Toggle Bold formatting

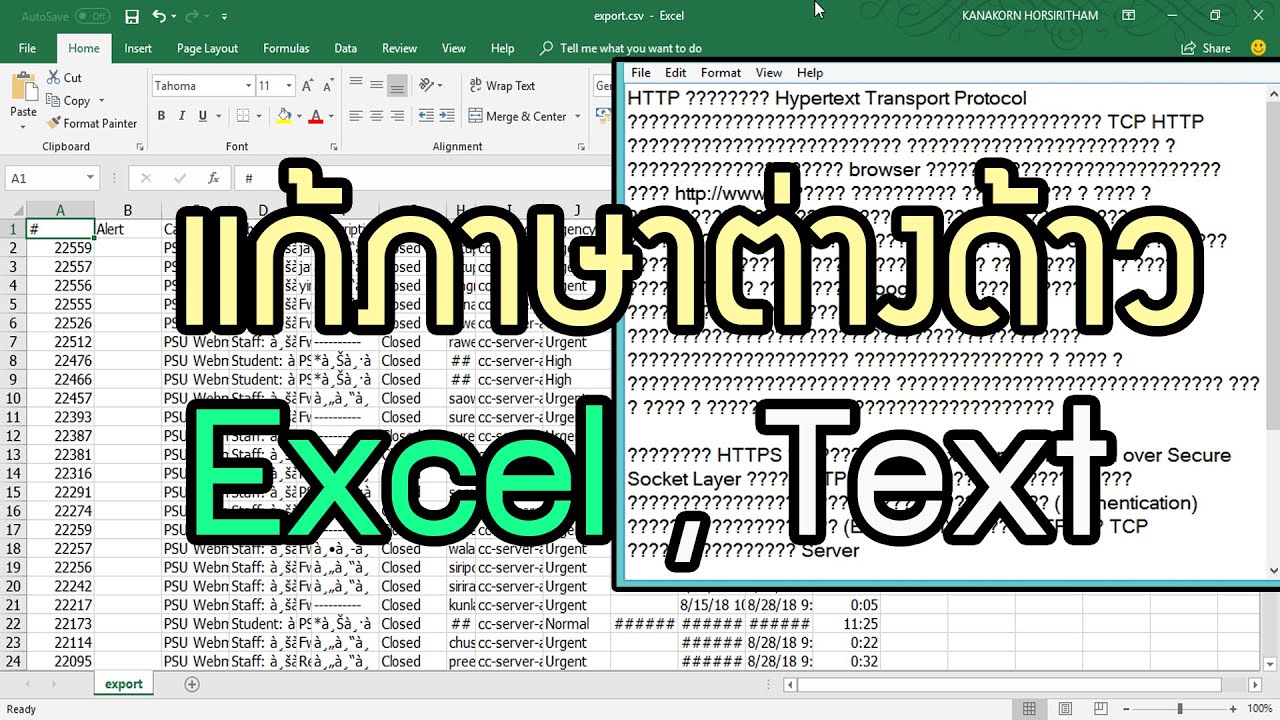coord(161,116)
